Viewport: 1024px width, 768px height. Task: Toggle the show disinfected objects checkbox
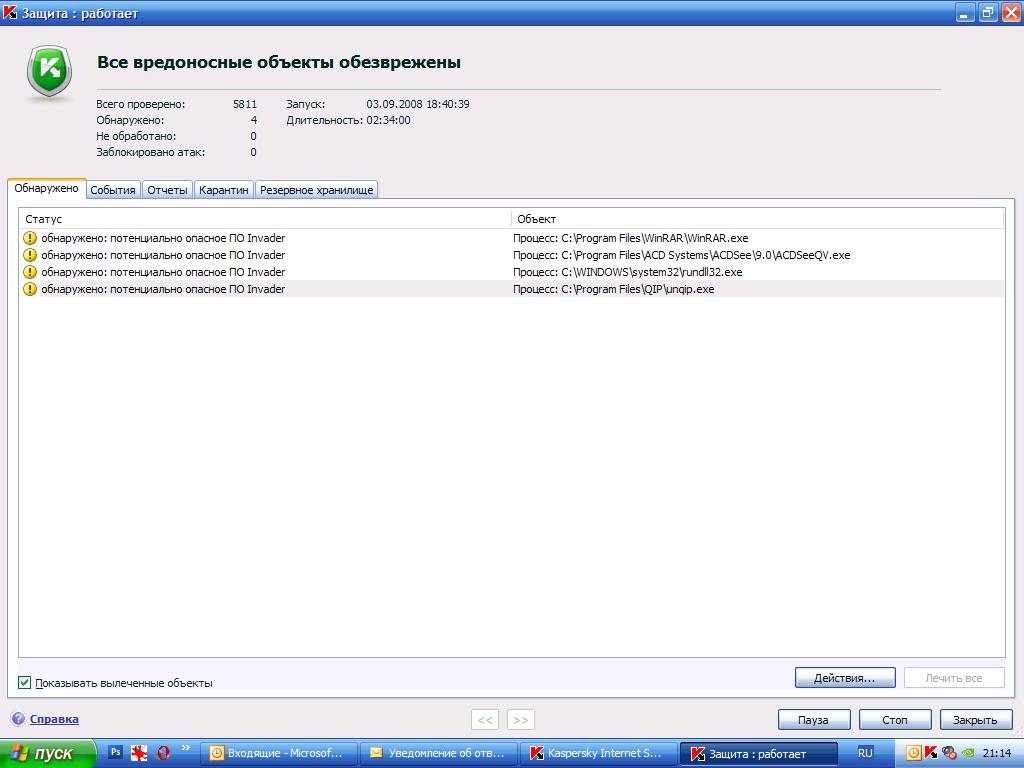(25, 682)
